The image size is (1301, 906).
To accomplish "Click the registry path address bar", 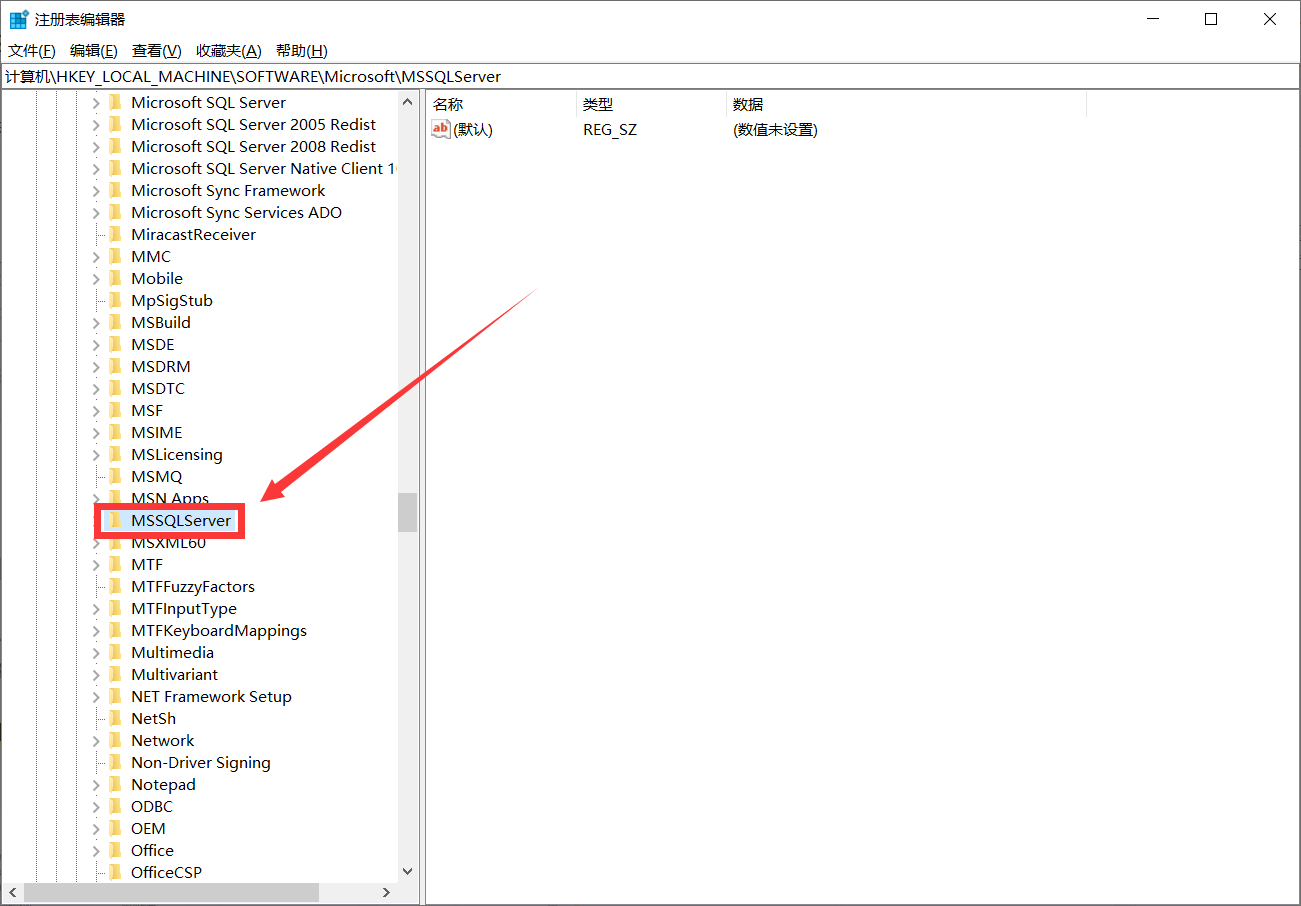I will tap(650, 76).
